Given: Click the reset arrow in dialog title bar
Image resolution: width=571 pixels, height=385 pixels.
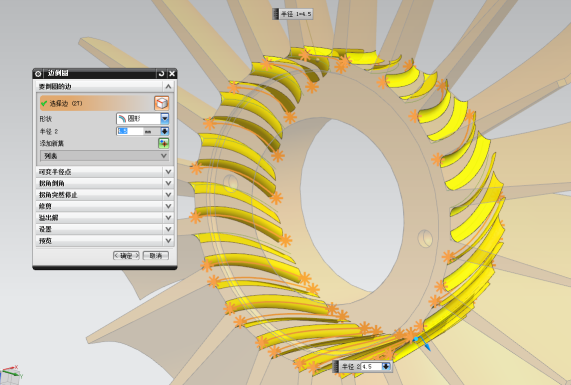Looking at the screenshot, I should pos(161,74).
